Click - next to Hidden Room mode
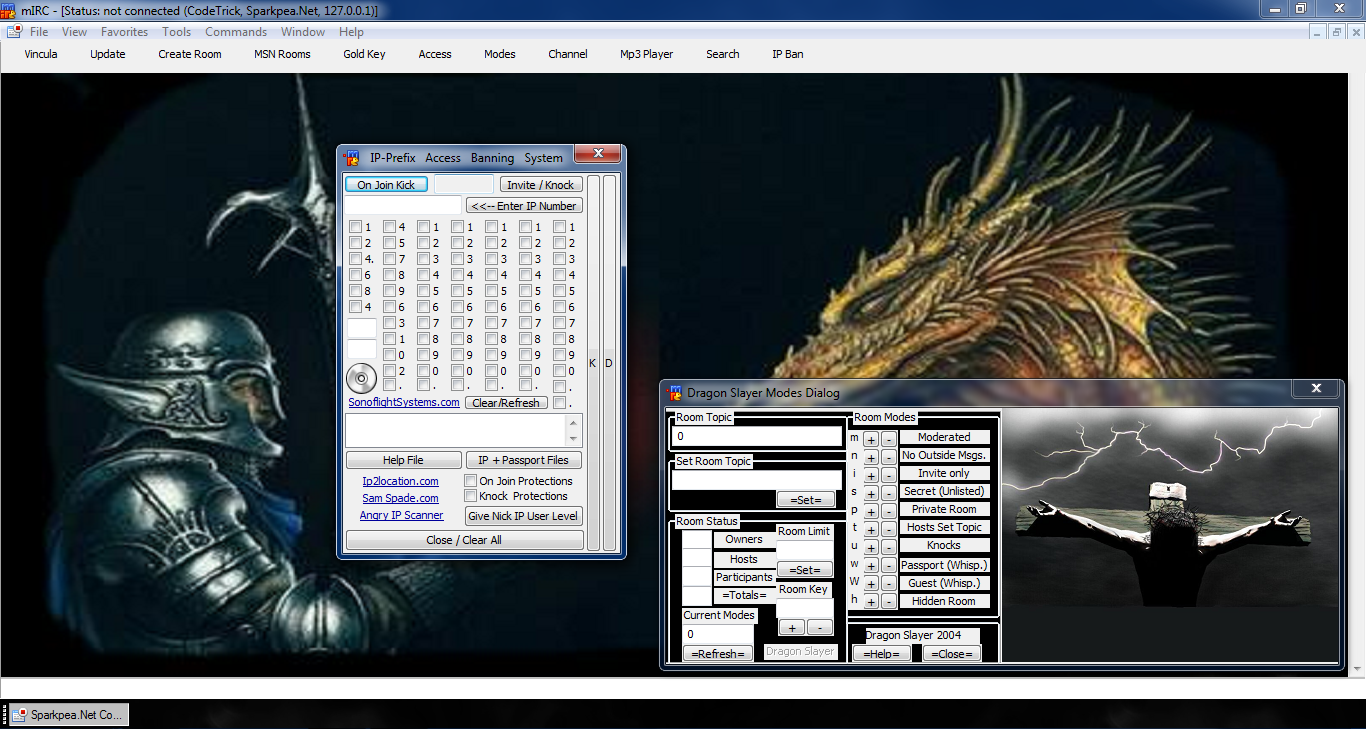 pyautogui.click(x=889, y=601)
